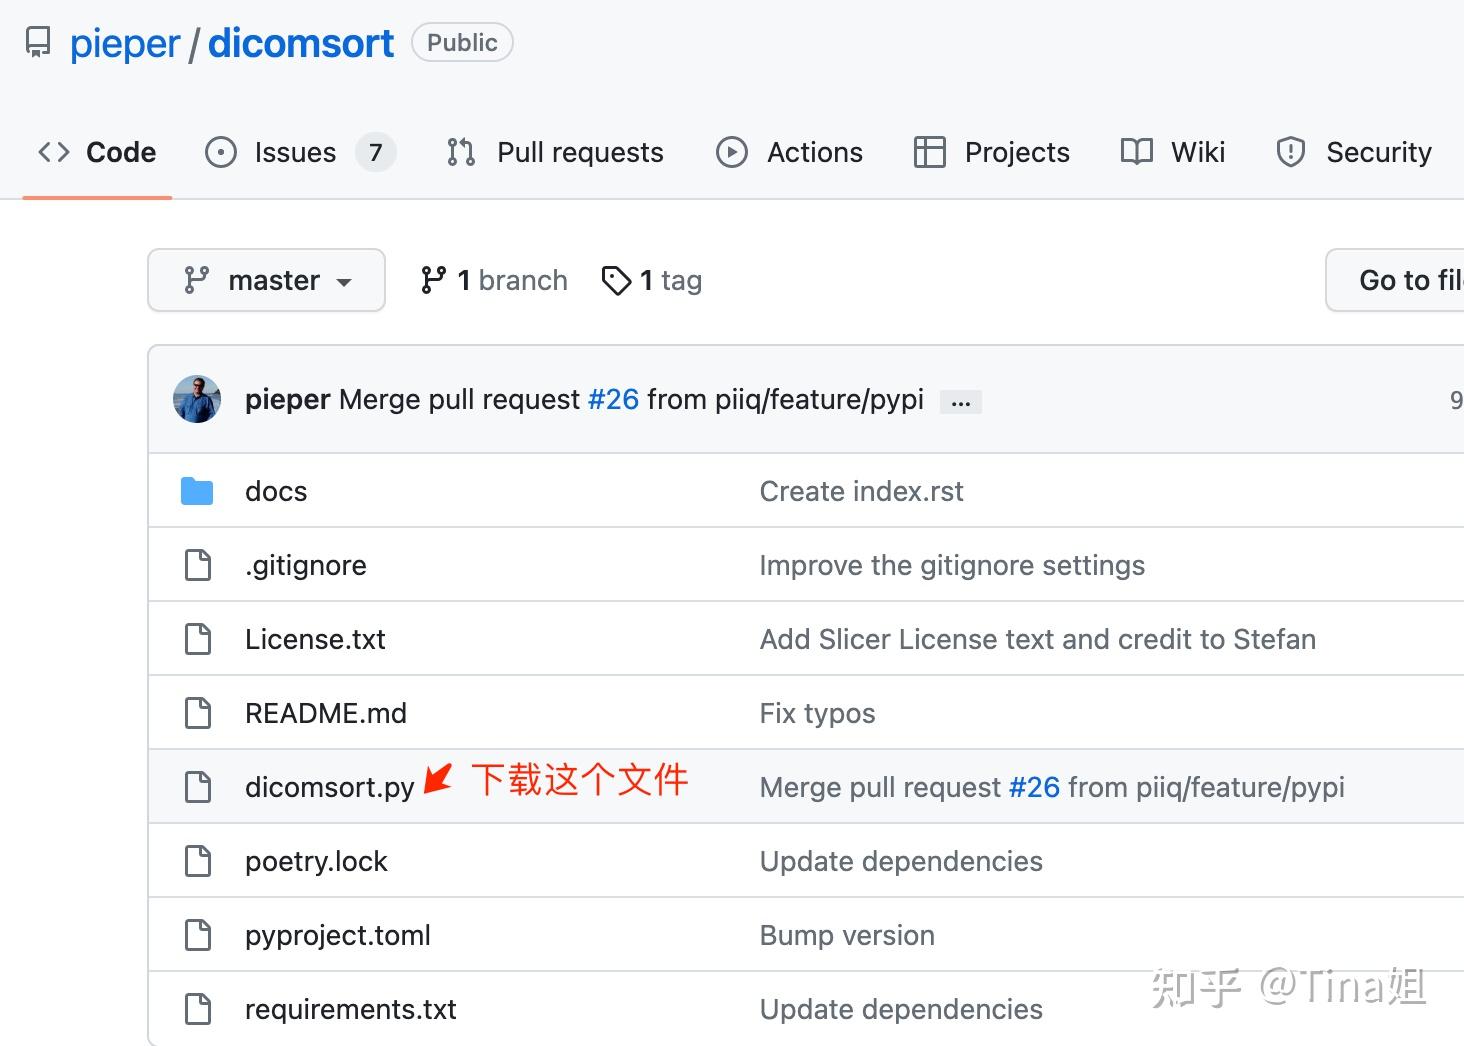Click the file icon beside poetry.lock
This screenshot has width=1464, height=1046.
(x=198, y=861)
